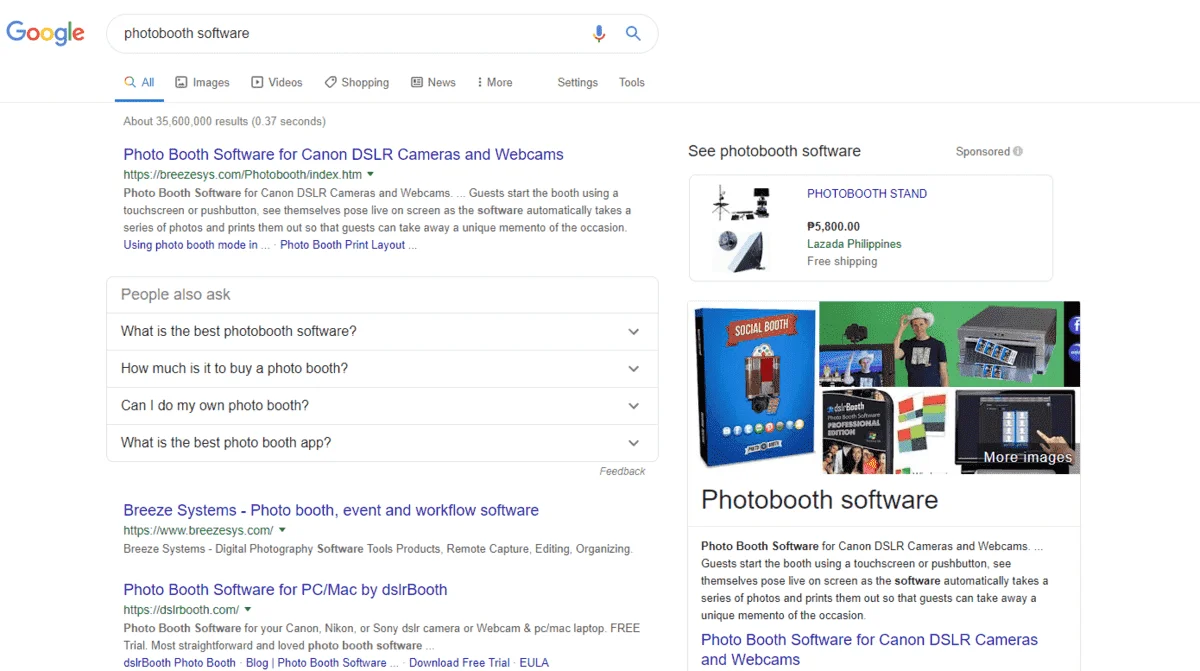This screenshot has height=671, width=1200.
Task: Expand 'Can I do my own photo booth?'
Action: pyautogui.click(x=382, y=406)
